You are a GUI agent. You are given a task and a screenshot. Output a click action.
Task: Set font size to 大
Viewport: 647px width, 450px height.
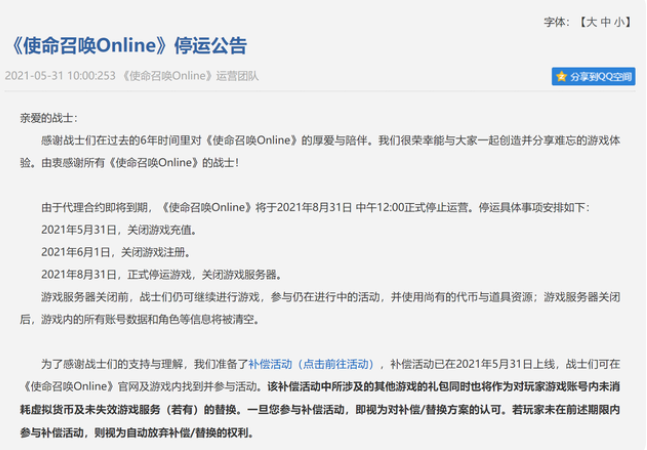point(591,22)
